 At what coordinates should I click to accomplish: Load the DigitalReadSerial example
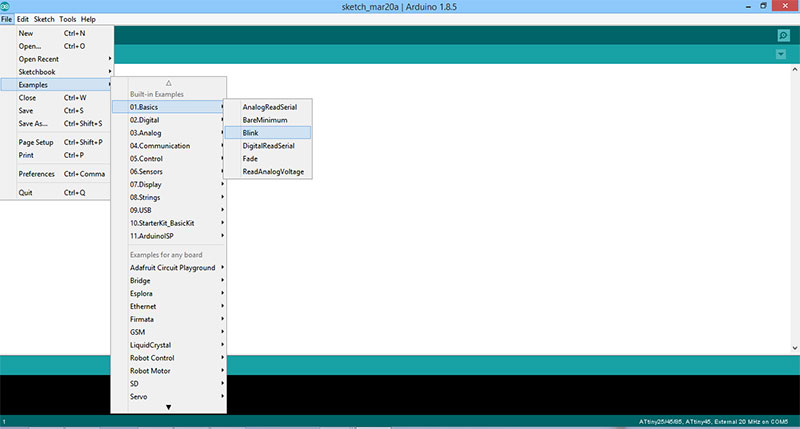(x=268, y=145)
